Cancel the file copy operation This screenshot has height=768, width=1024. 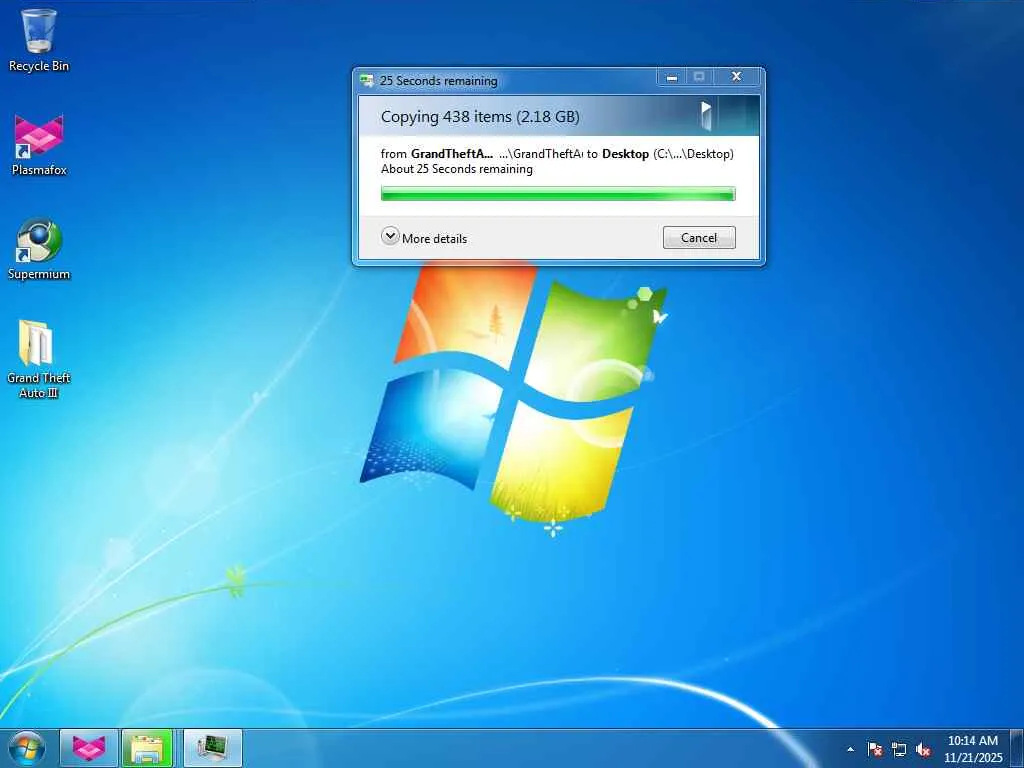pos(699,238)
